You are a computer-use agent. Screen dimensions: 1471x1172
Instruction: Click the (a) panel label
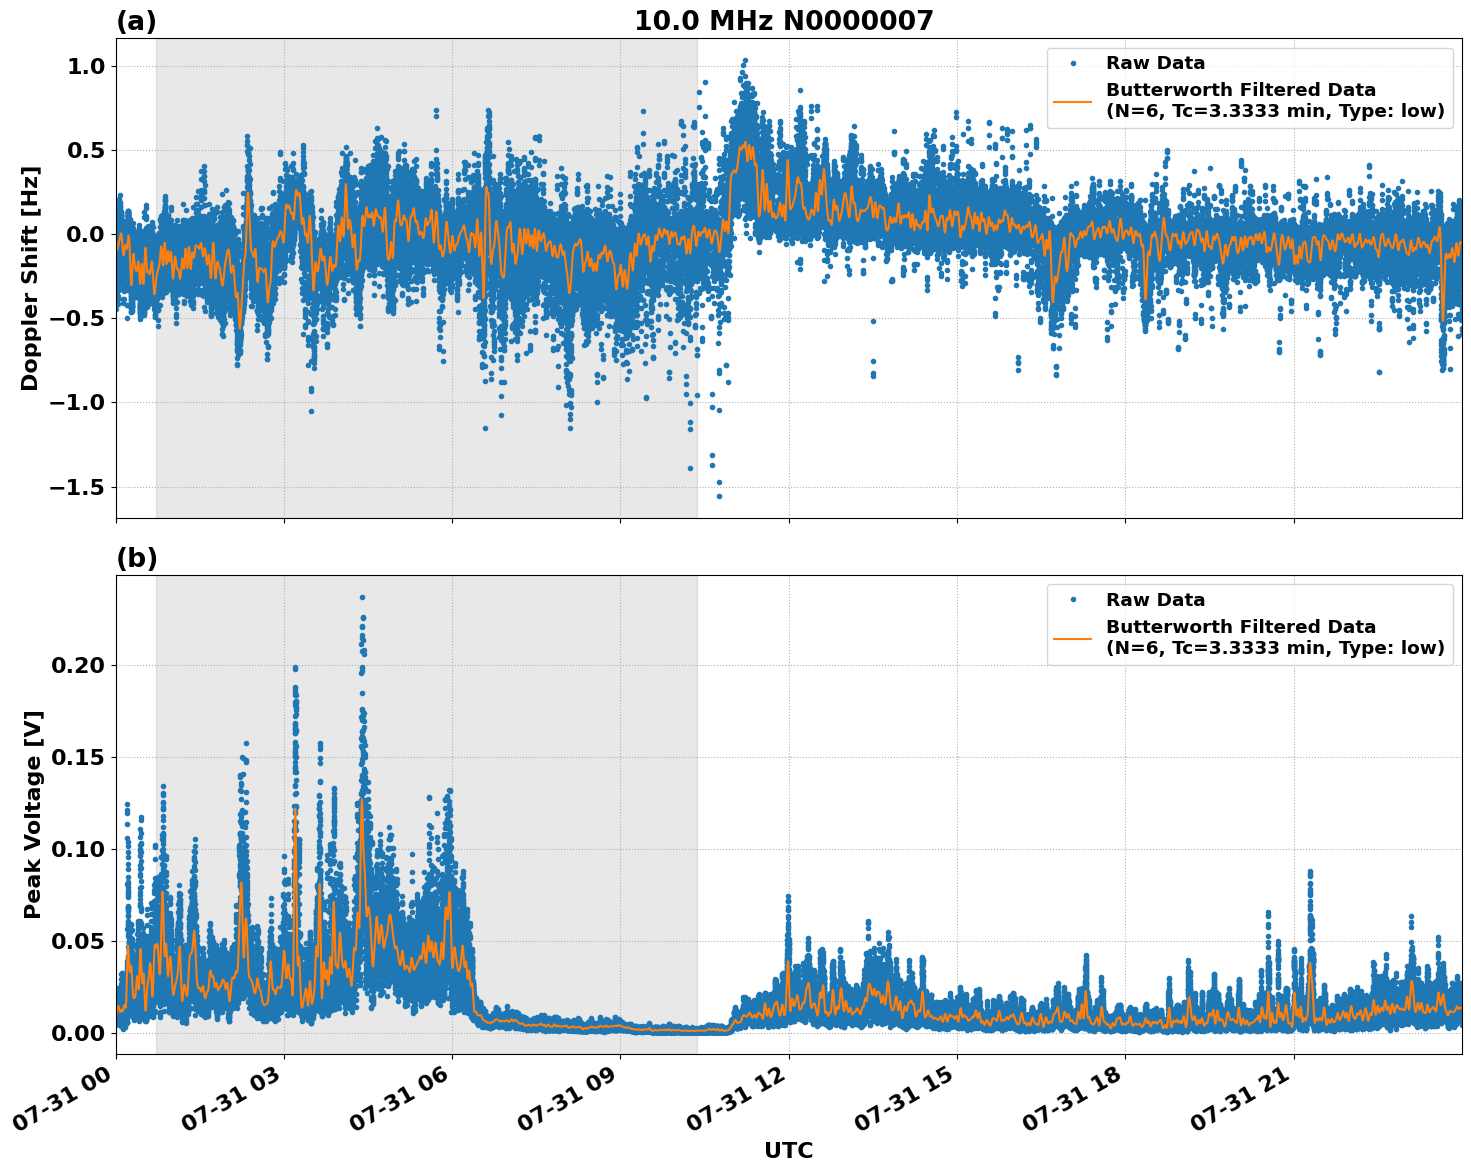(x=136, y=21)
